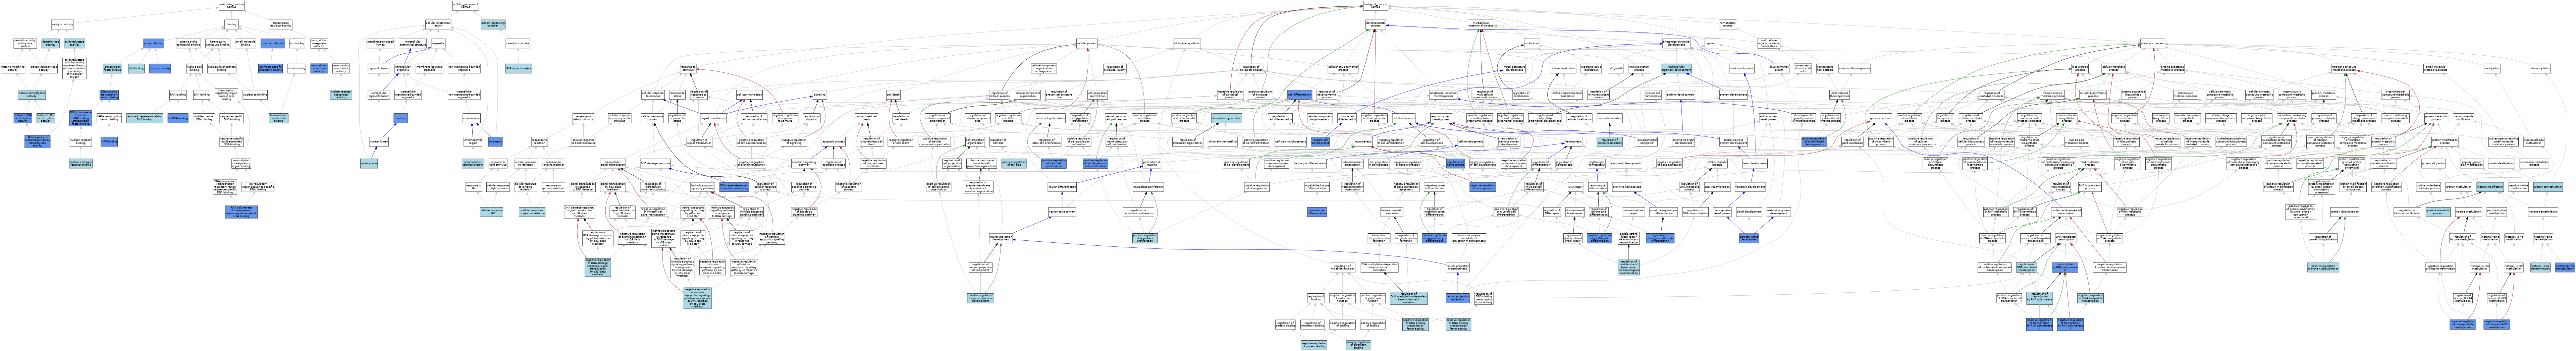
Task: Click 'bHLH transcription factor binding' node
Action: (x=109, y=118)
